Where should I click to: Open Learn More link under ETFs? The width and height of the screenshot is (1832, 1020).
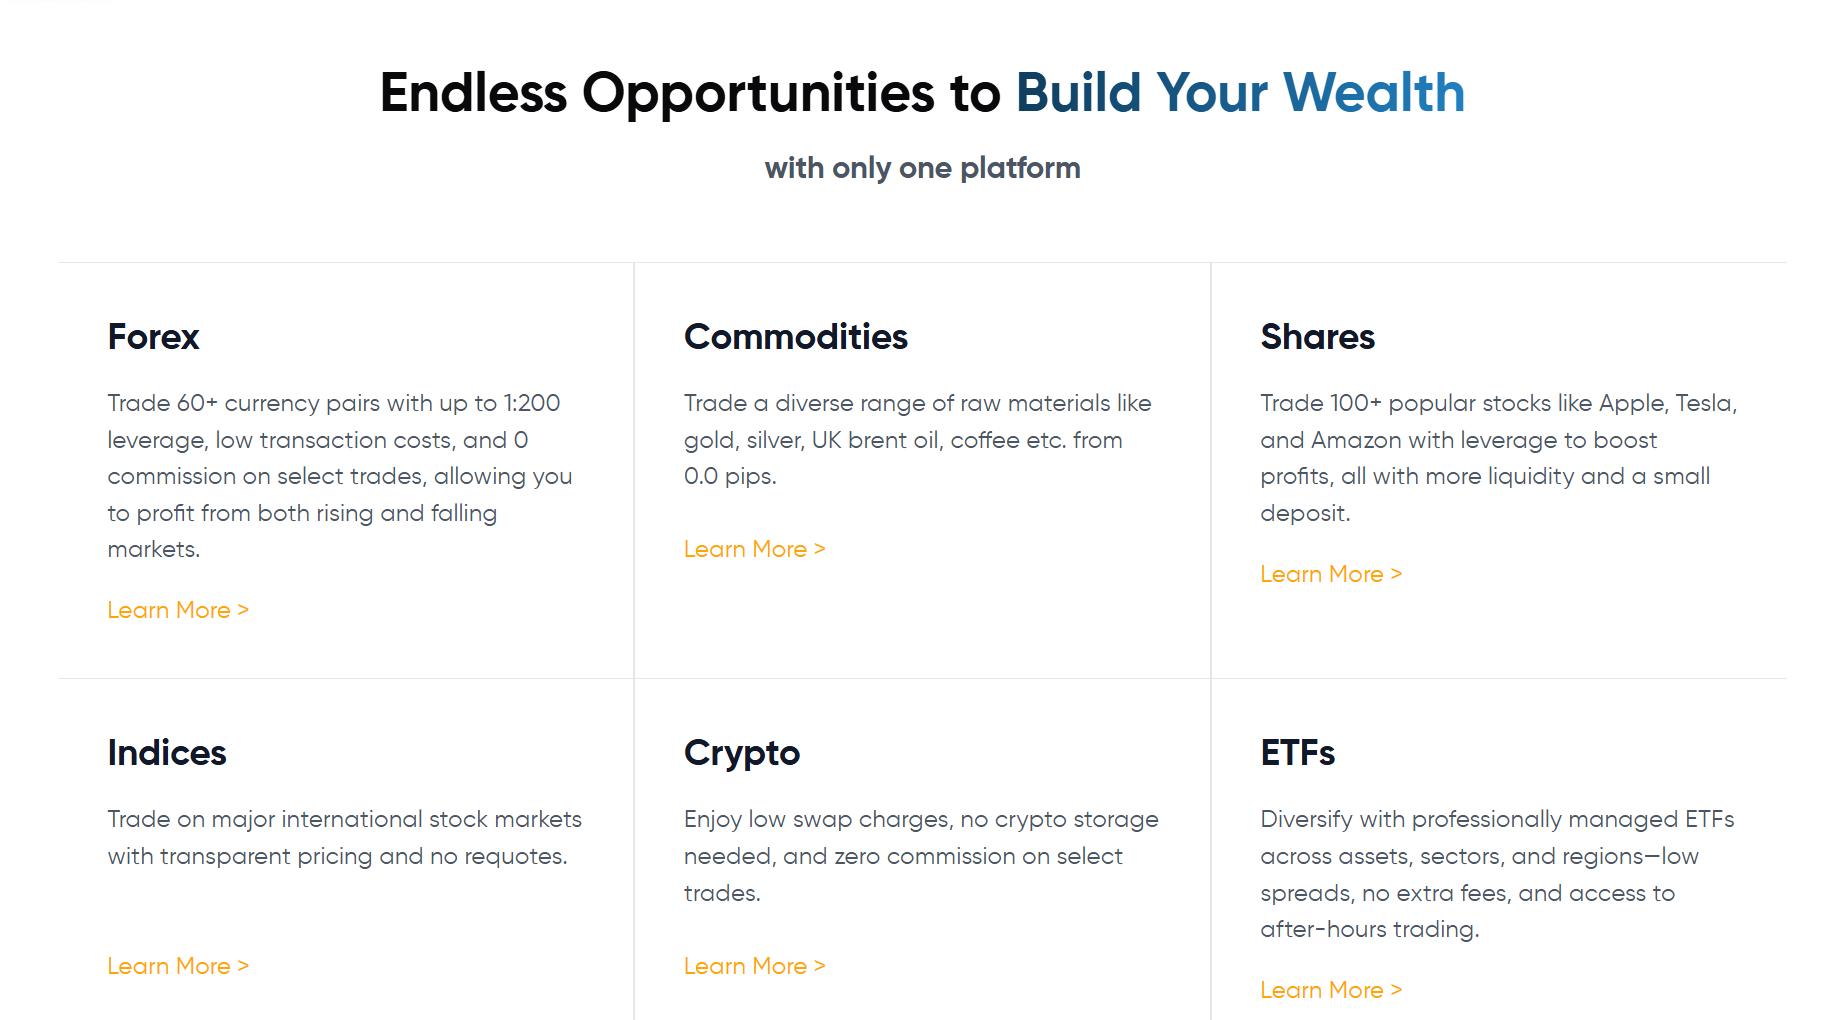tap(1331, 990)
